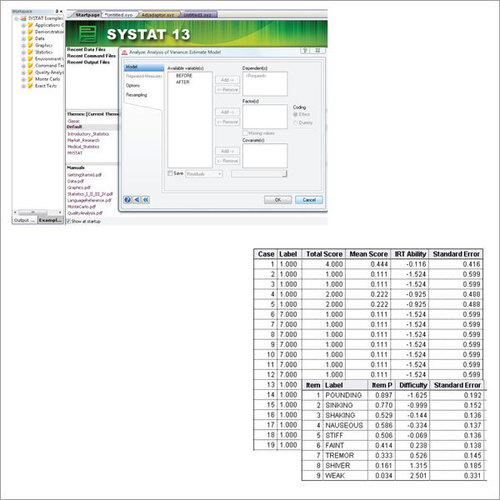
Task: Click the SYSTAT 13 logo icon in banner
Action: [88, 34]
